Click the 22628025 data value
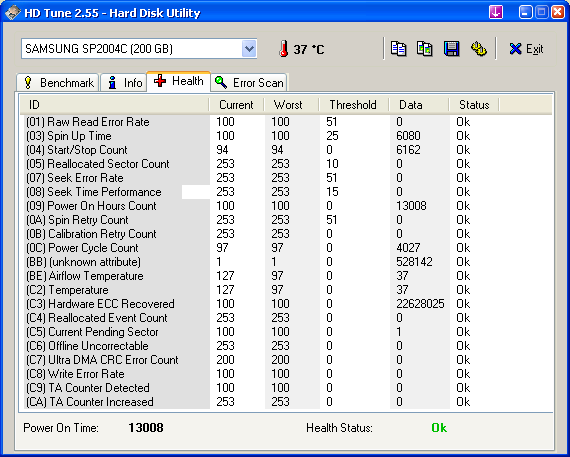Screen dimensions: 570x457 [x=420, y=304]
